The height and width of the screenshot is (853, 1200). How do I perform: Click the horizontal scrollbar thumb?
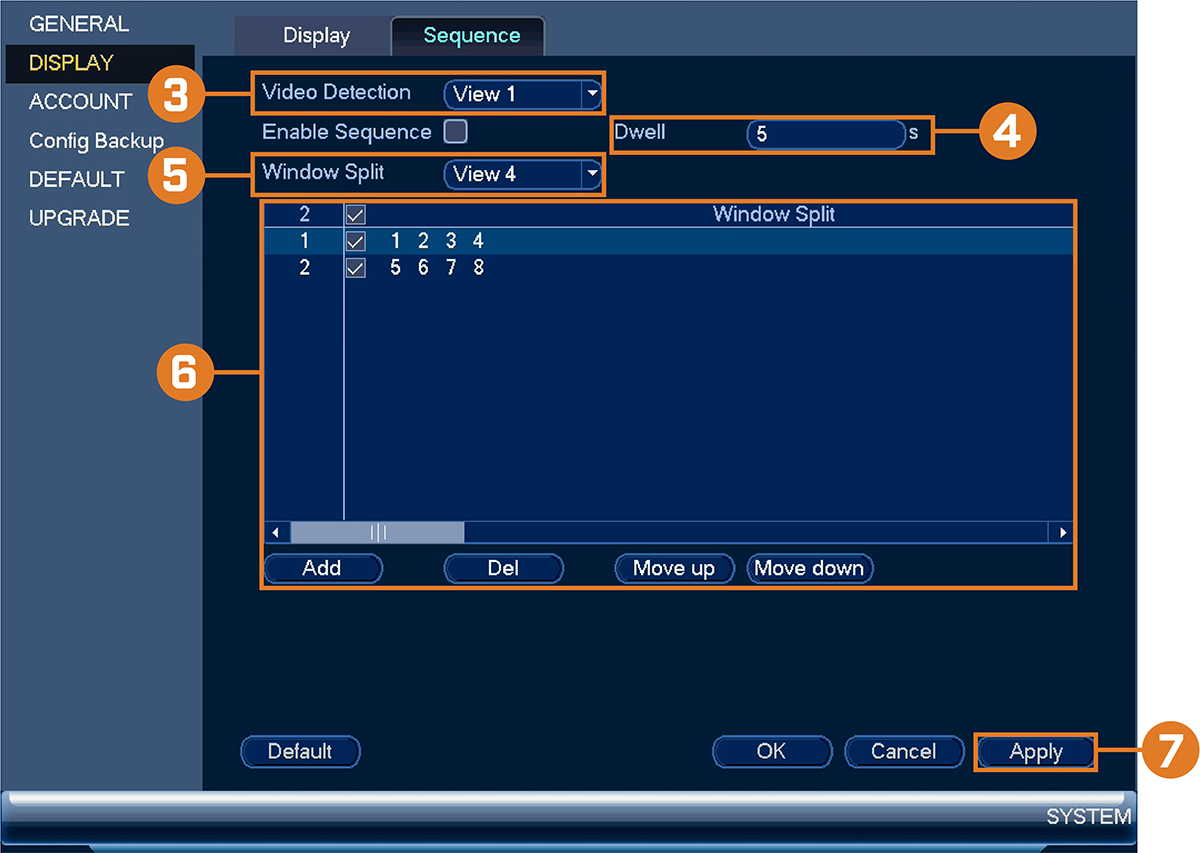tap(377, 532)
